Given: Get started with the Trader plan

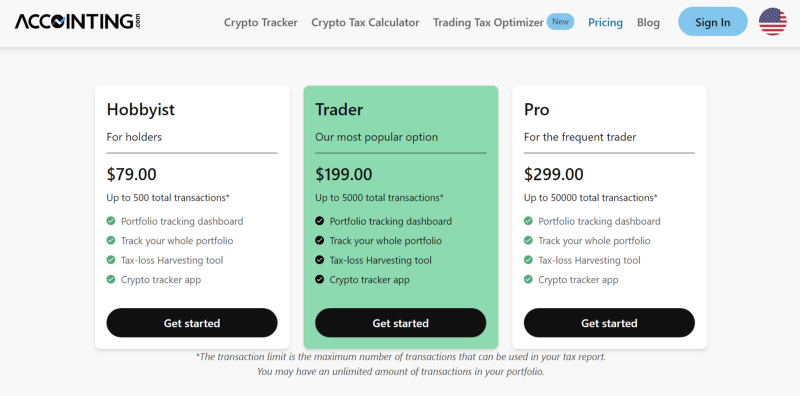Looking at the screenshot, I should coord(401,323).
